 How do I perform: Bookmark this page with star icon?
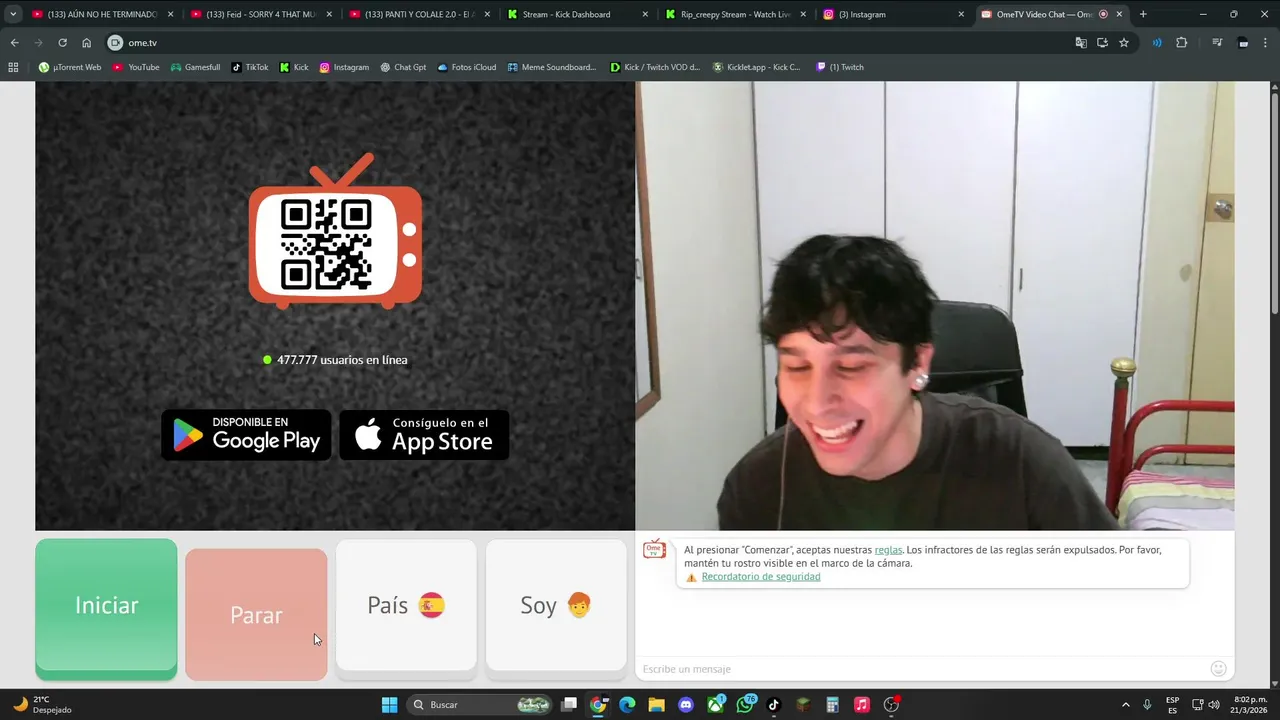point(1124,43)
